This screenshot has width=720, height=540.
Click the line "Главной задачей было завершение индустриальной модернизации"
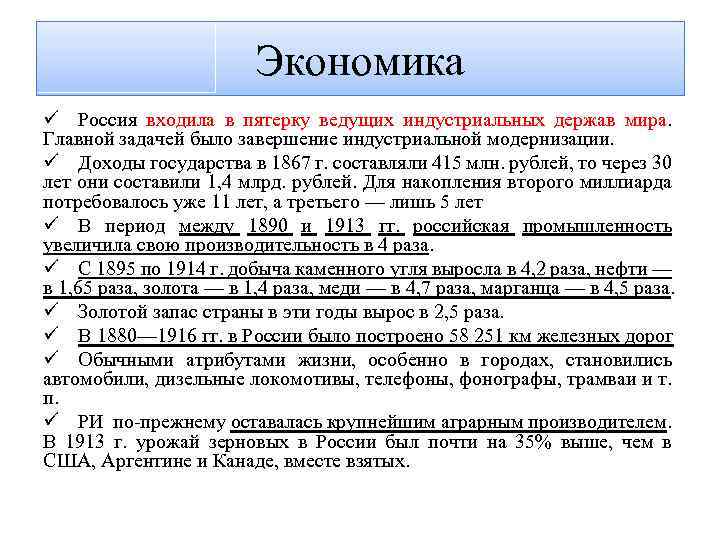coord(328,140)
